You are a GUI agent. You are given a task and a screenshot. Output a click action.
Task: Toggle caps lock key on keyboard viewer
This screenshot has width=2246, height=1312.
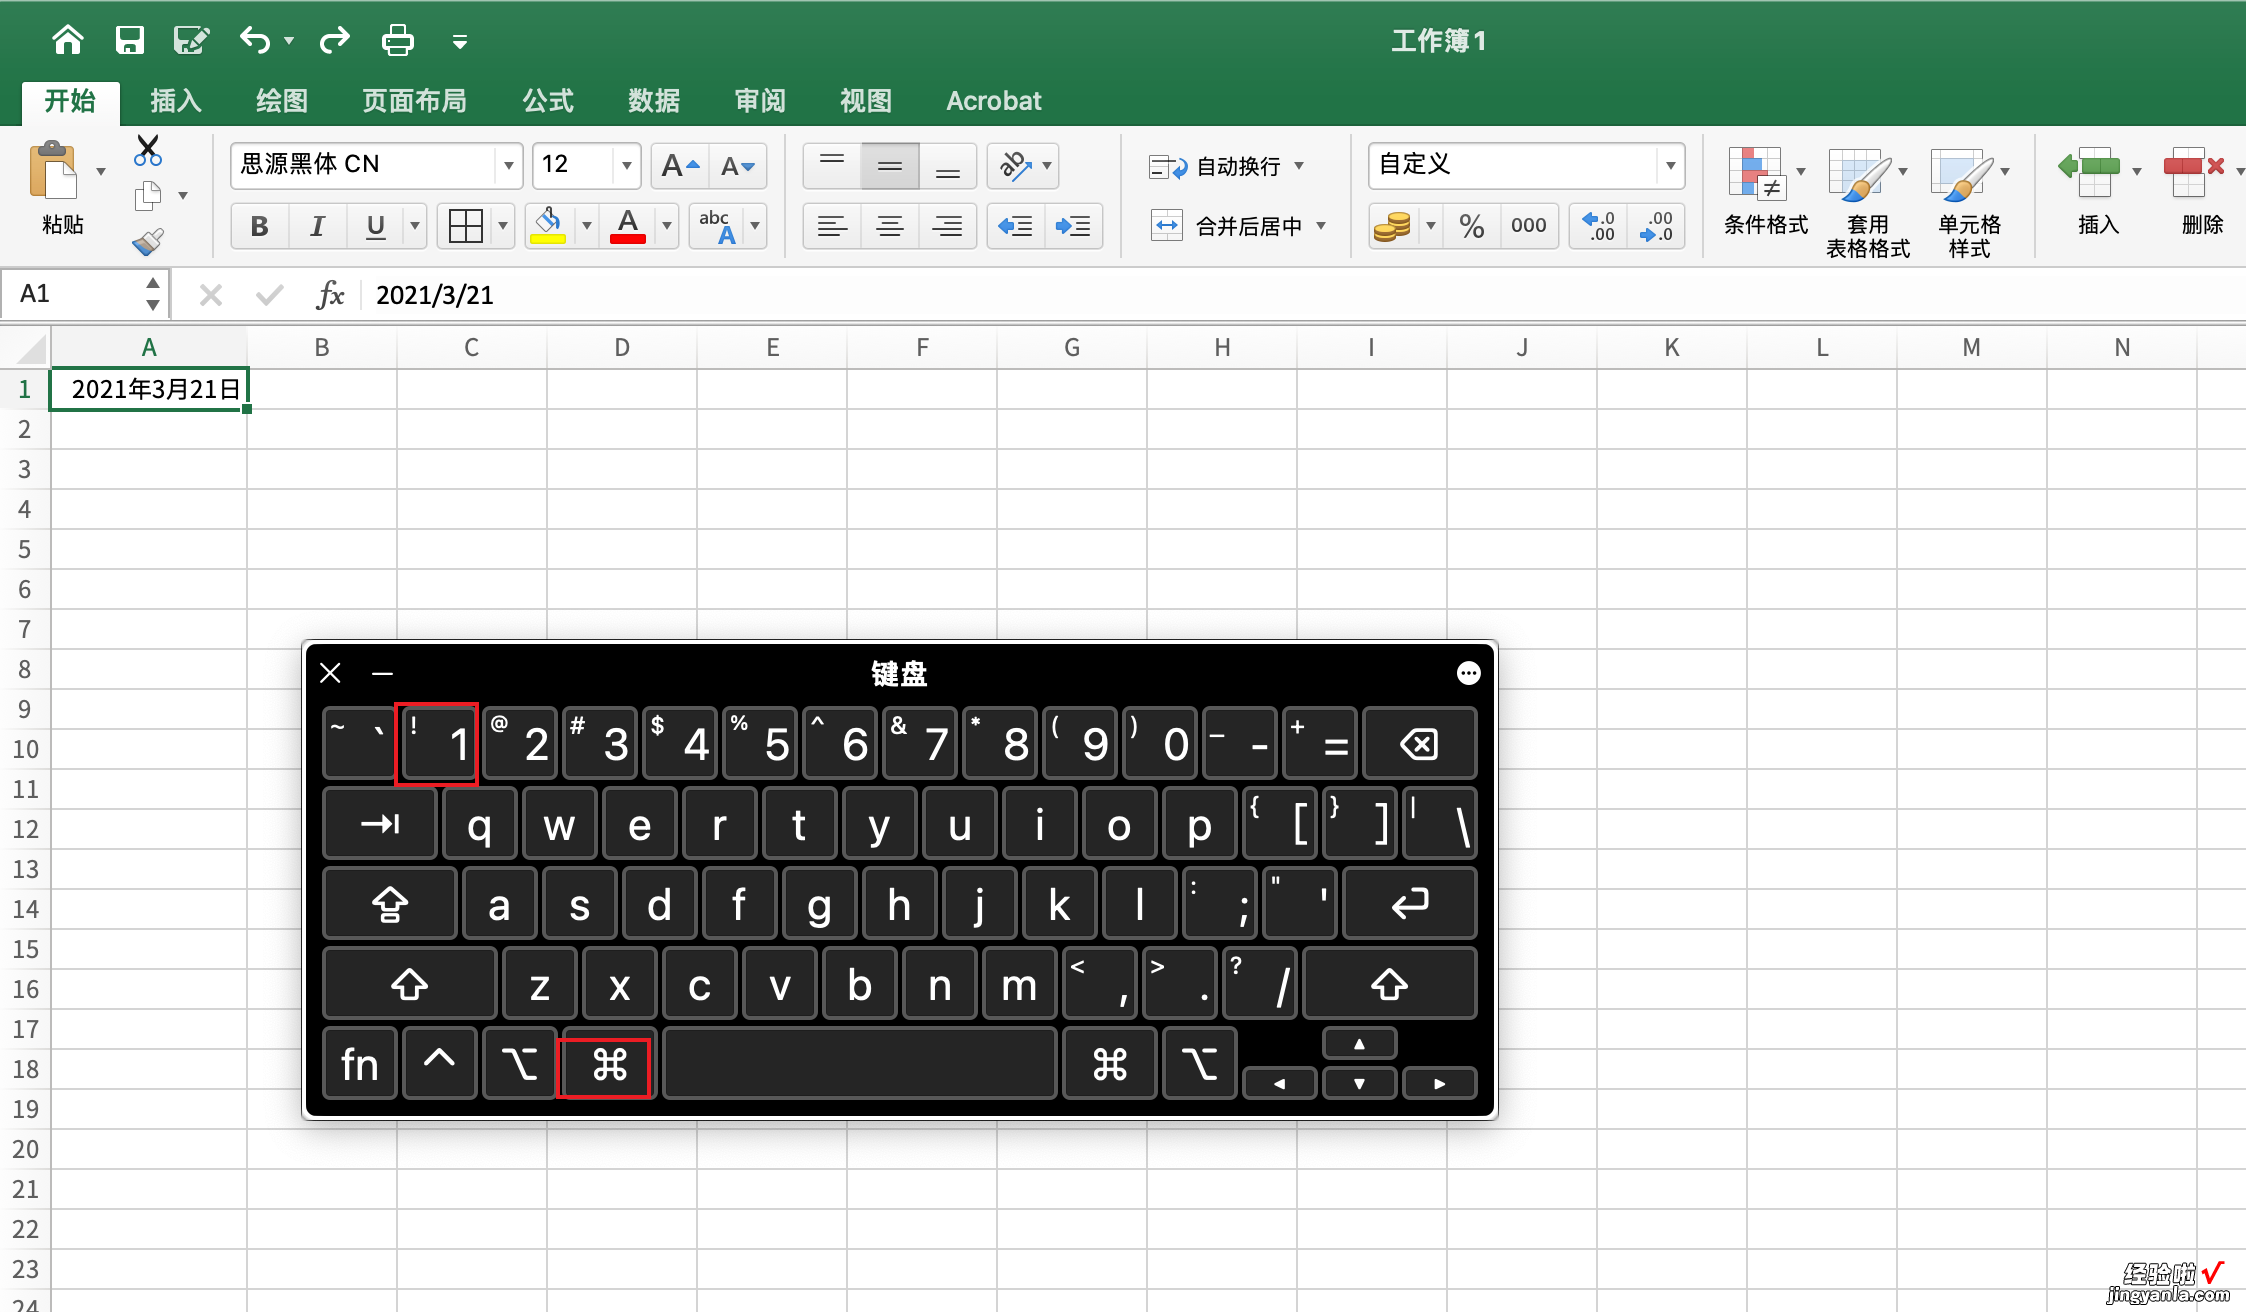[390, 904]
